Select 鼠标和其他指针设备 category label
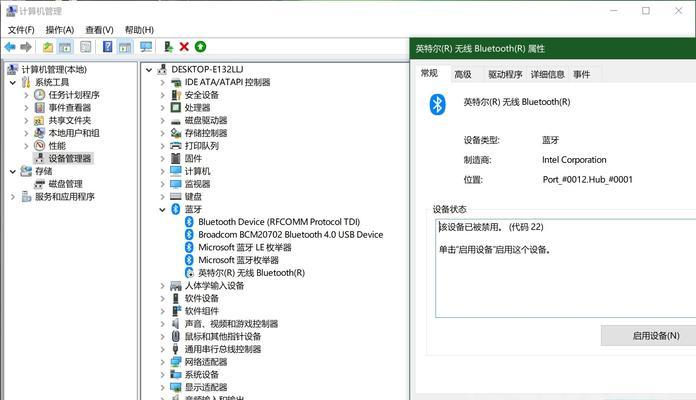This screenshot has height=400, width=696. pyautogui.click(x=223, y=337)
